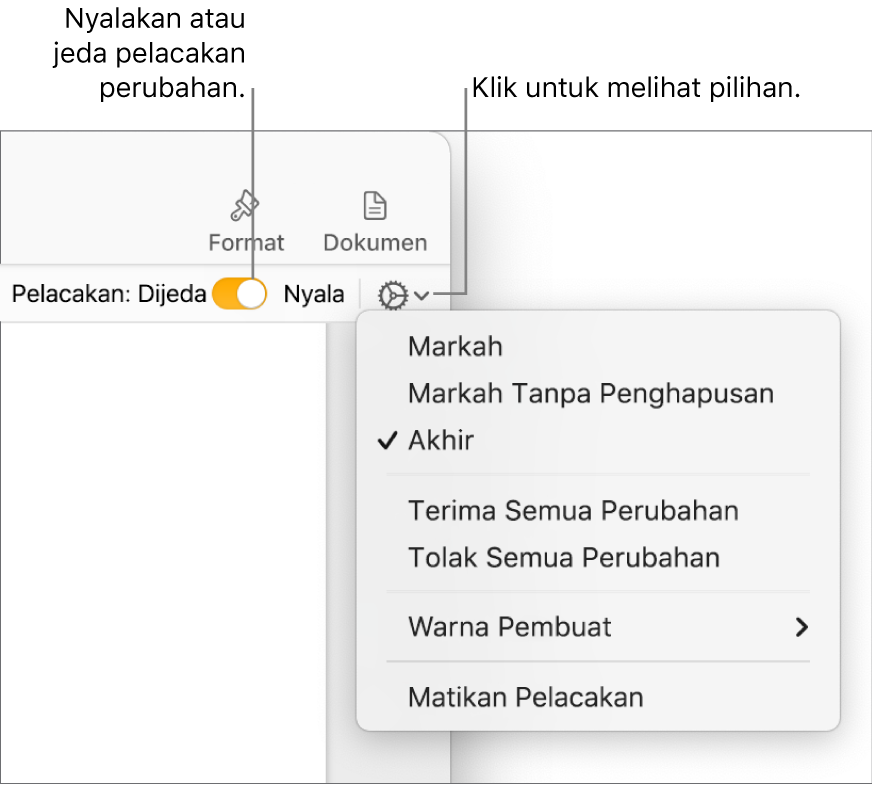Toggle the Pelacakan tracking switch
The width and height of the screenshot is (872, 785).
[x=239, y=294]
